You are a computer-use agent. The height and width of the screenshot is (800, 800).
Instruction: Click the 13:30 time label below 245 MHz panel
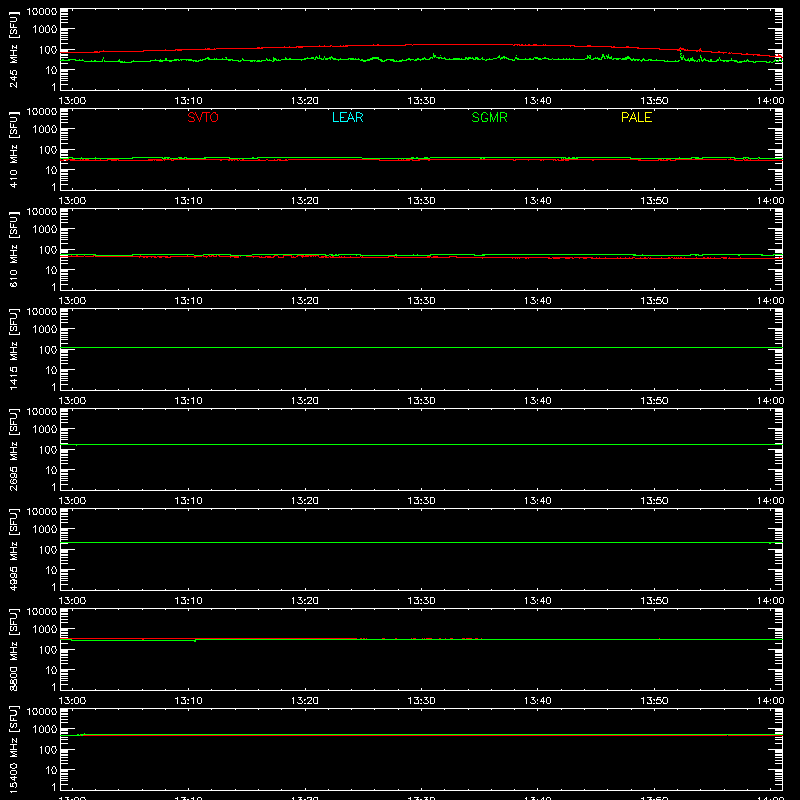click(421, 101)
